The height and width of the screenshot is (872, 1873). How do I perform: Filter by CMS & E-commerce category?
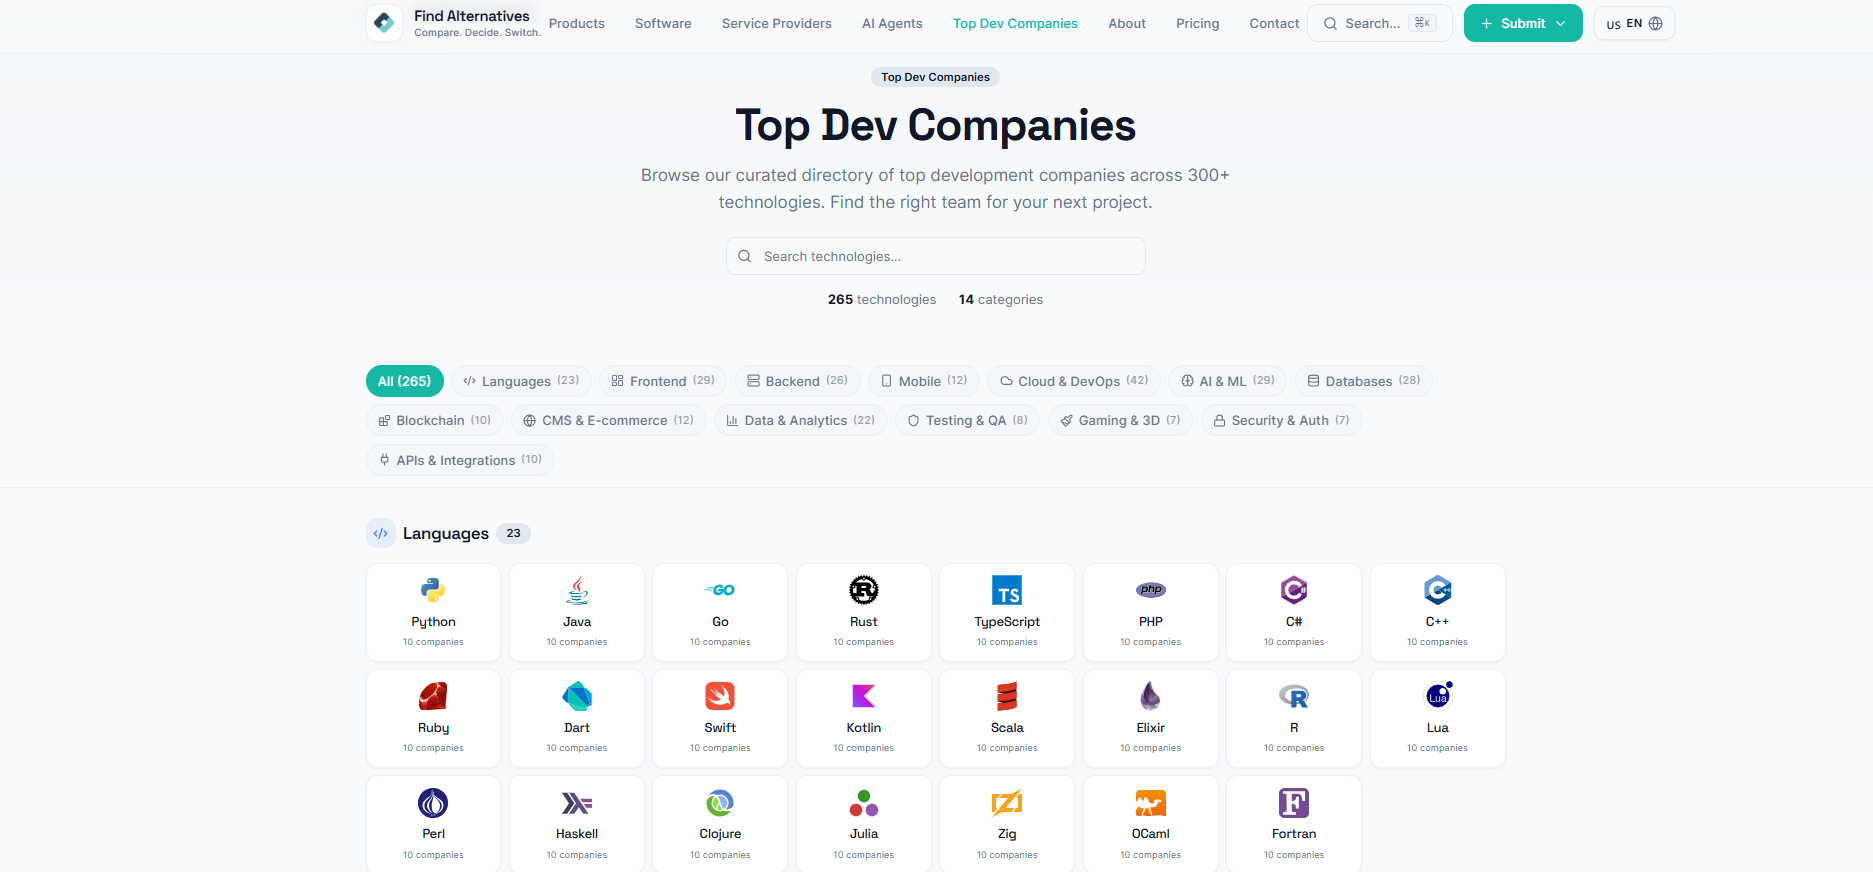608,420
